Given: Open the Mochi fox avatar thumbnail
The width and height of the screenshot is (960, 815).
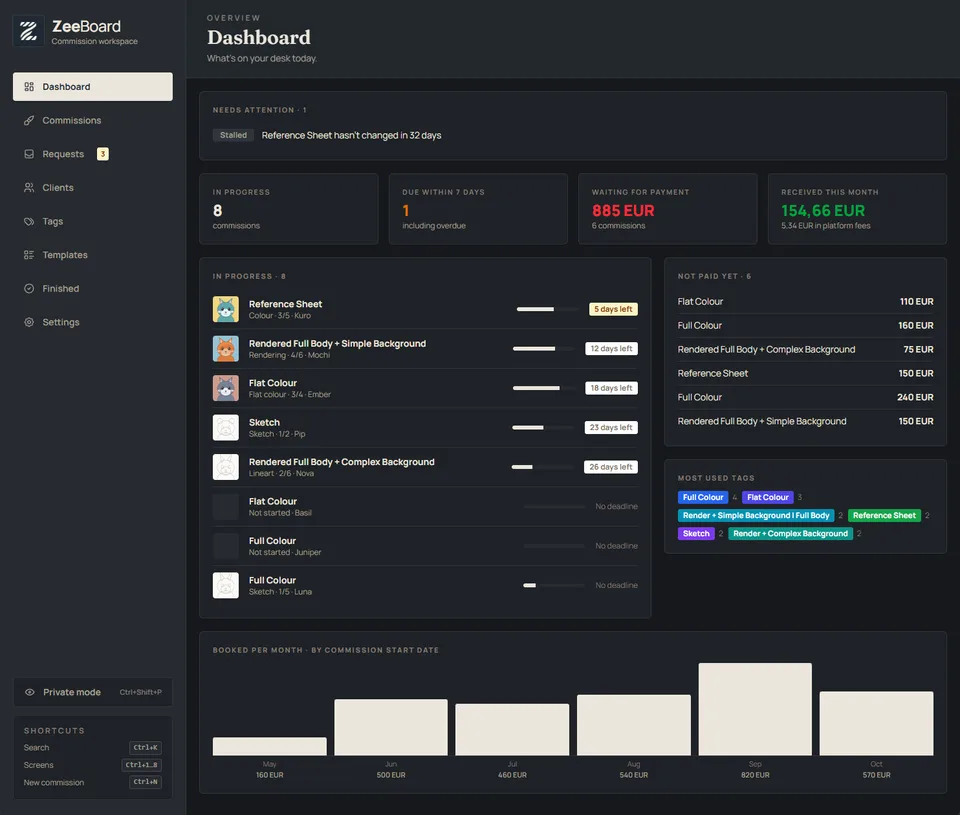Looking at the screenshot, I should tap(225, 349).
